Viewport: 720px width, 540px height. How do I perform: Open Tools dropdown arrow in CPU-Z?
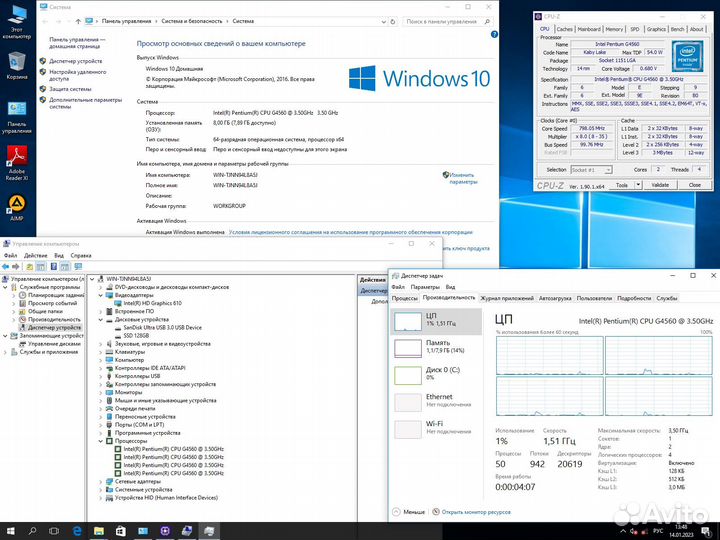[x=638, y=185]
